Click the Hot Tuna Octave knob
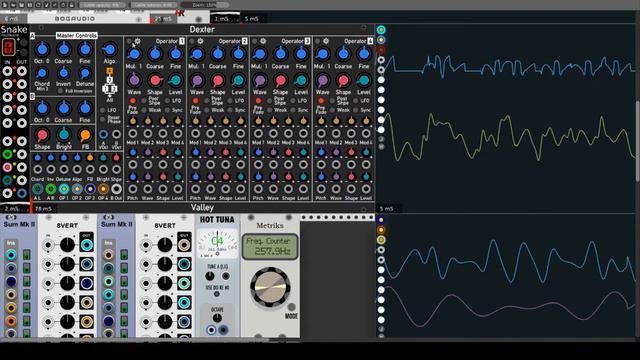This screenshot has height=360, width=640. pos(217,318)
